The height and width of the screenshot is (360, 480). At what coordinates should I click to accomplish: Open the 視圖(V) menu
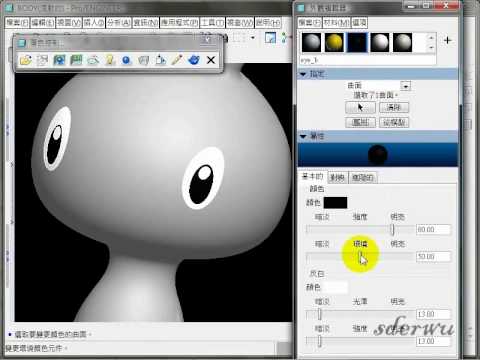pyautogui.click(x=69, y=23)
